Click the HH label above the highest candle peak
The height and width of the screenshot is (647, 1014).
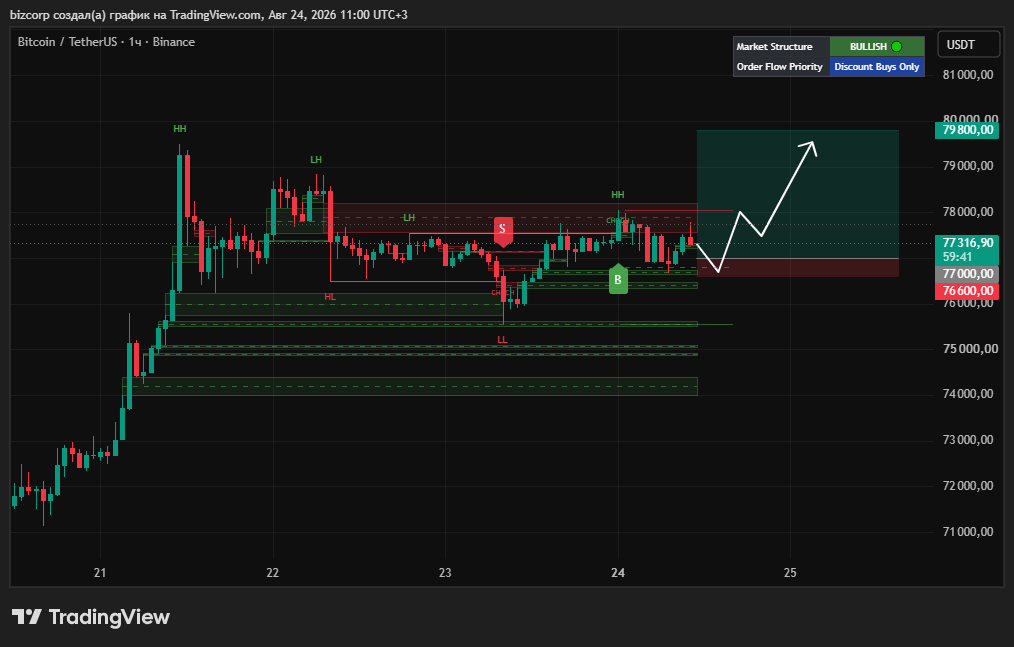click(x=180, y=129)
